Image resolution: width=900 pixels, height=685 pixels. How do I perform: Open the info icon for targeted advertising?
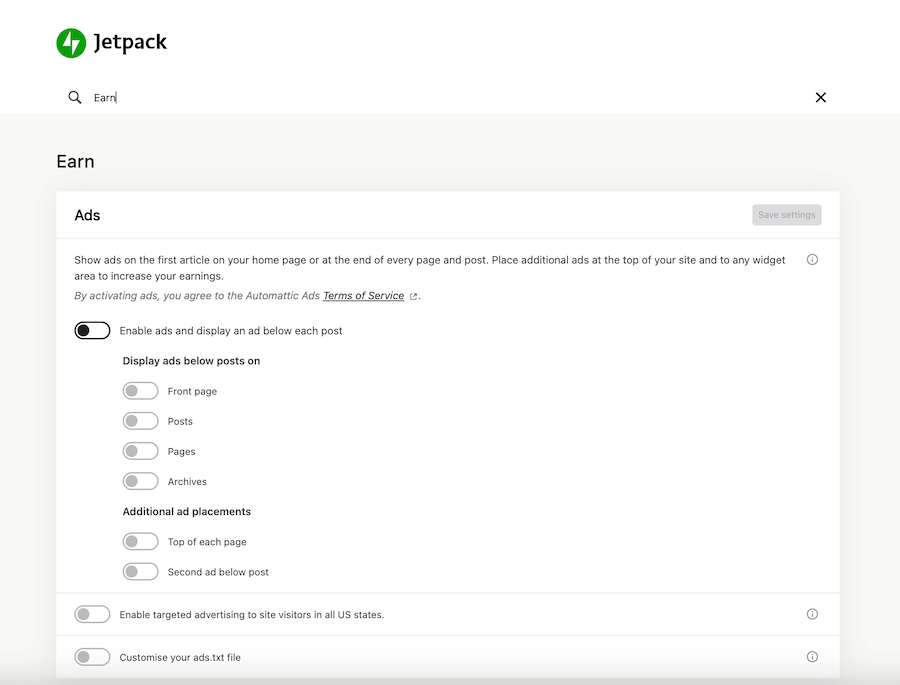pos(812,614)
